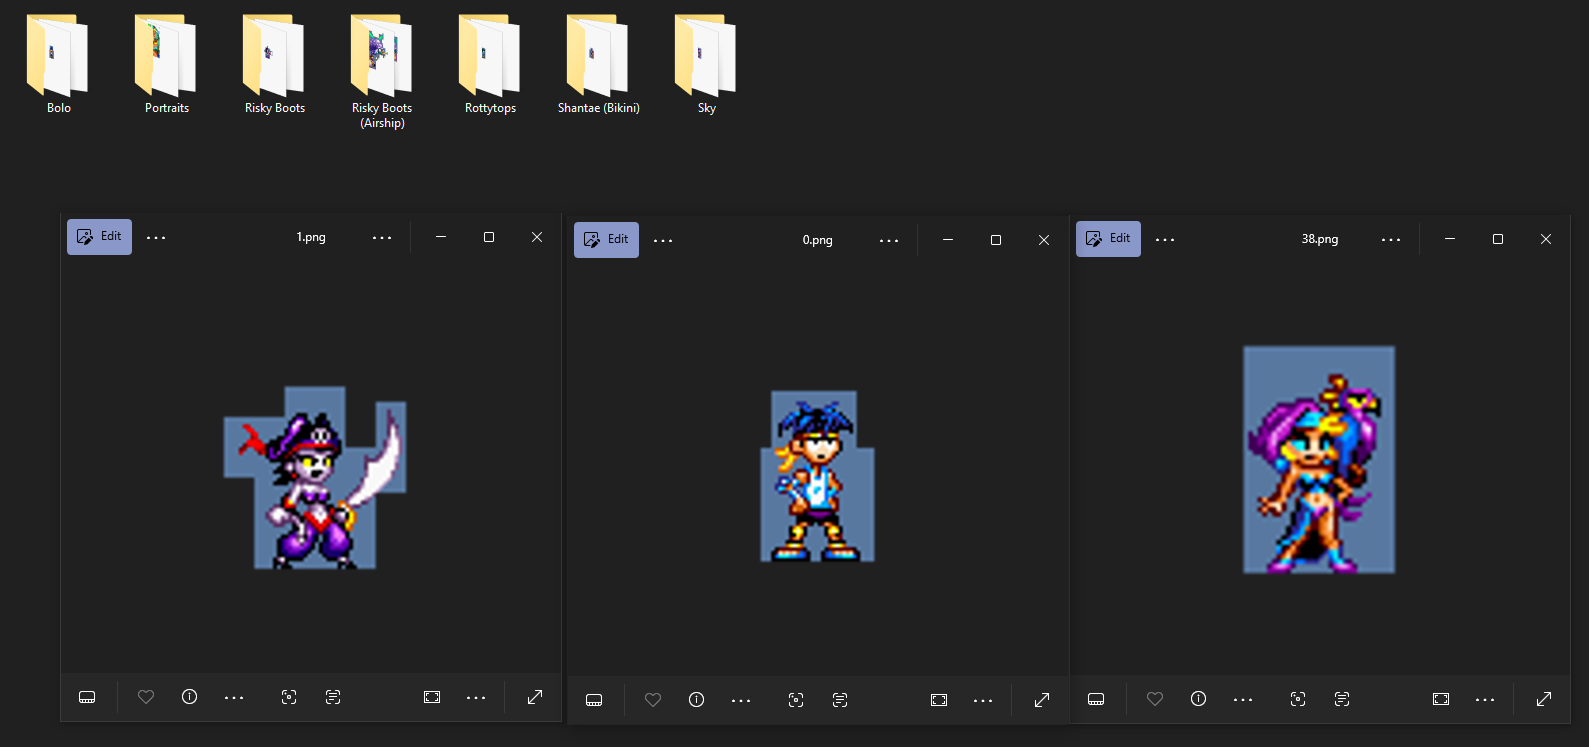1589x747 pixels.
Task: Click the zoom-to-fit icon in the 0.png window
Action: click(x=939, y=700)
